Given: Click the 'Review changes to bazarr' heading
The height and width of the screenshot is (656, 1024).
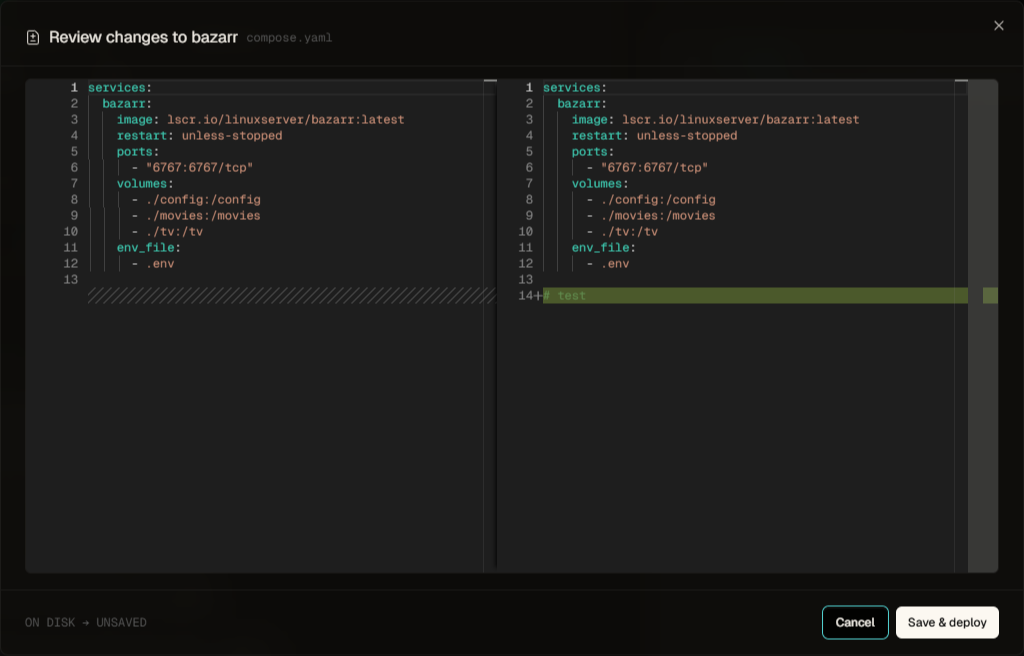Looking at the screenshot, I should [143, 37].
